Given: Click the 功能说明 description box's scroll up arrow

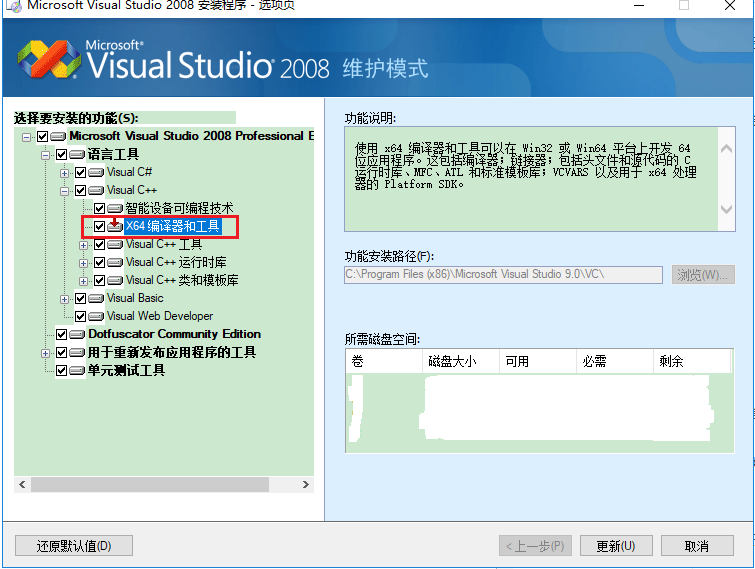Looking at the screenshot, I should click(726, 149).
